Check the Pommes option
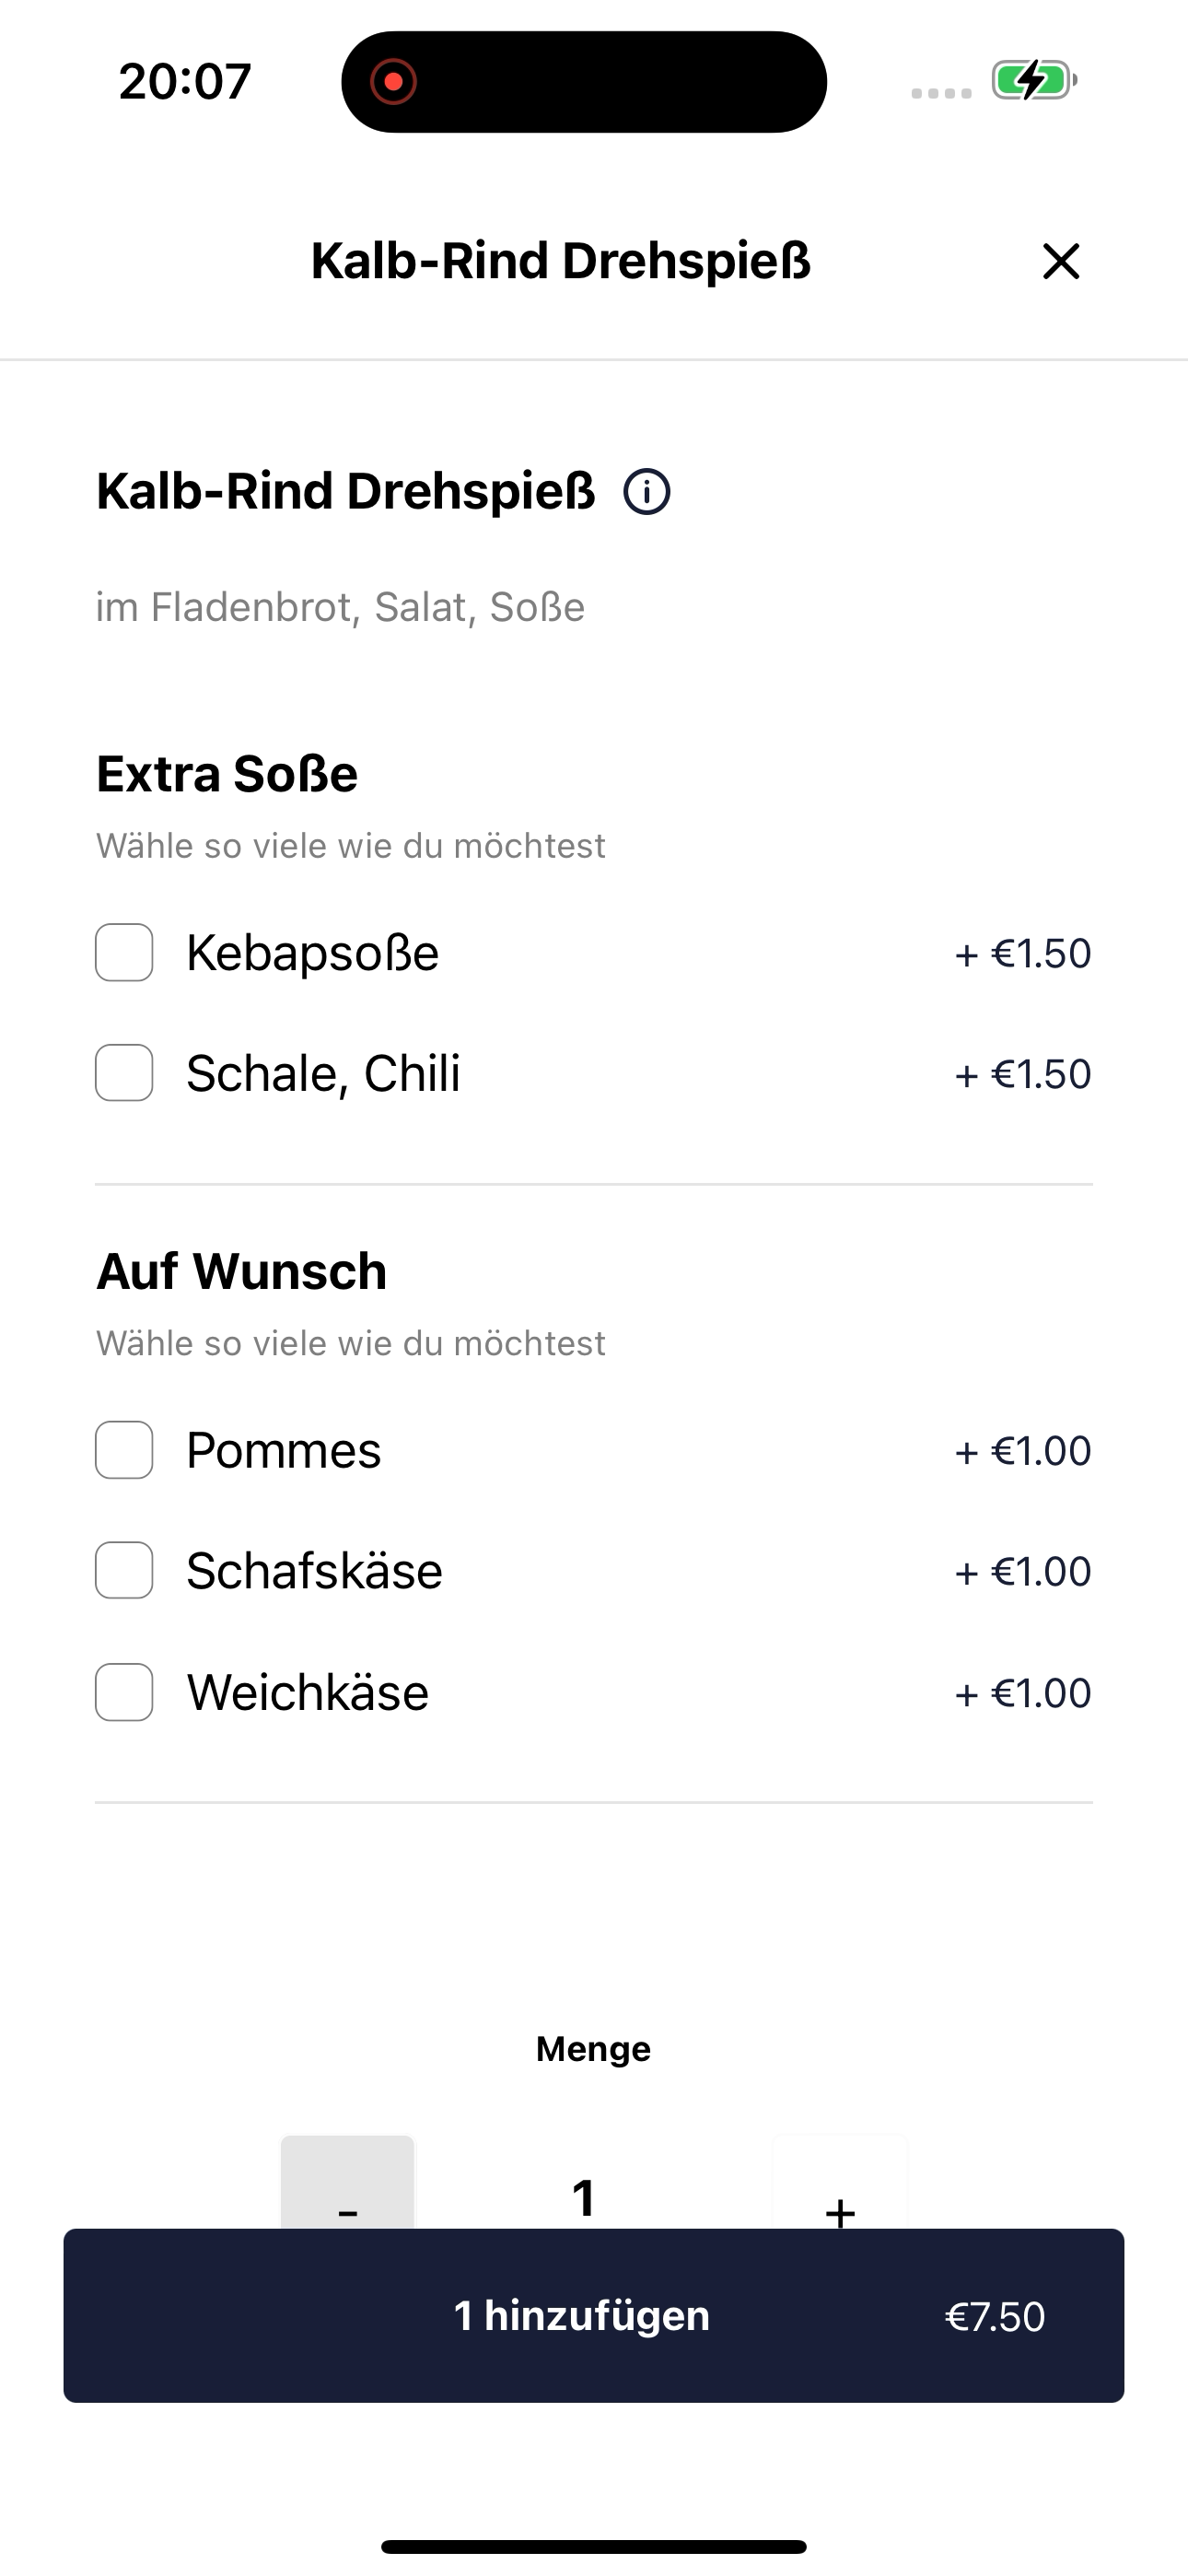Screen dimensions: 1188x2576 point(124,1450)
